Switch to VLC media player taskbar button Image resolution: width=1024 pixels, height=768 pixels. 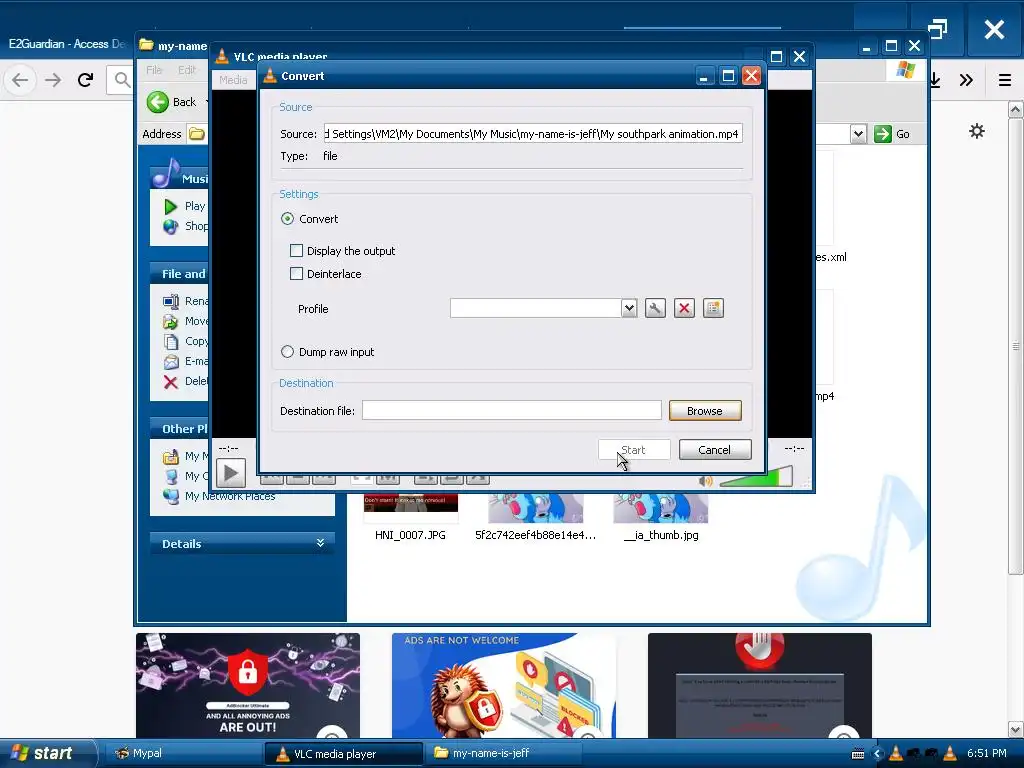click(344, 754)
